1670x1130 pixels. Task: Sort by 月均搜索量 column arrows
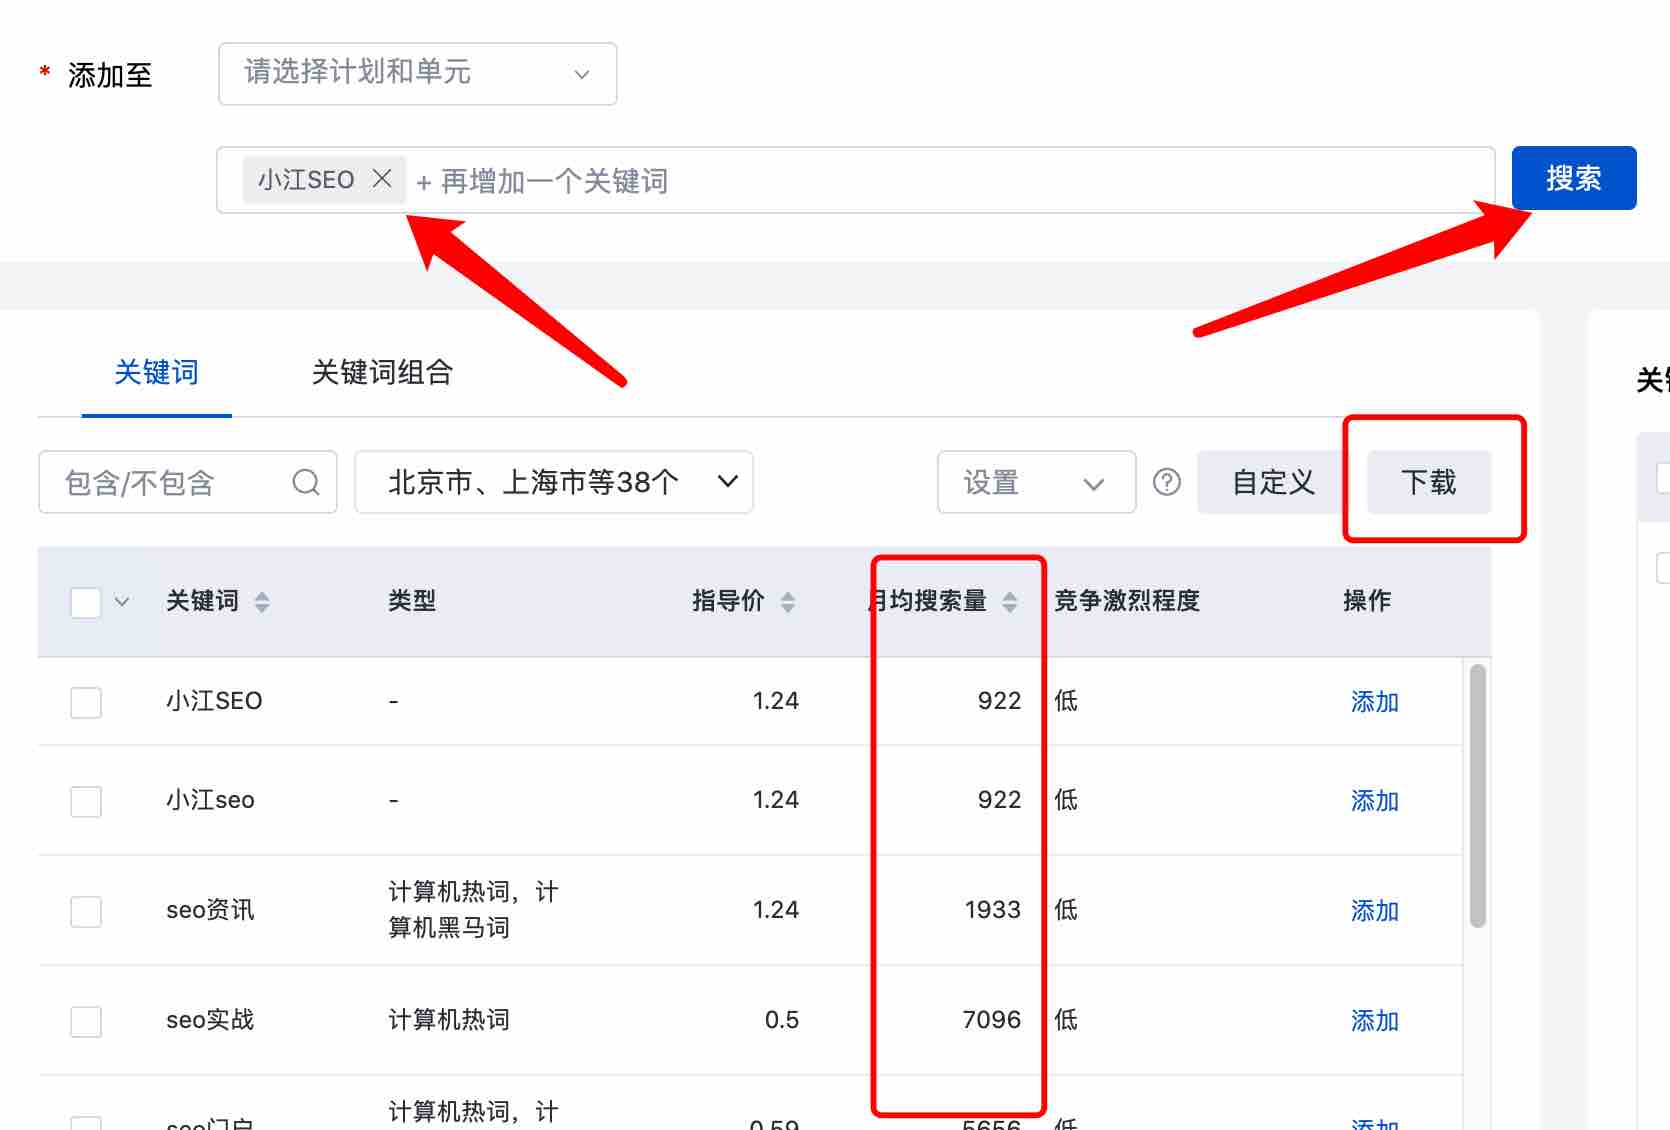click(1010, 602)
